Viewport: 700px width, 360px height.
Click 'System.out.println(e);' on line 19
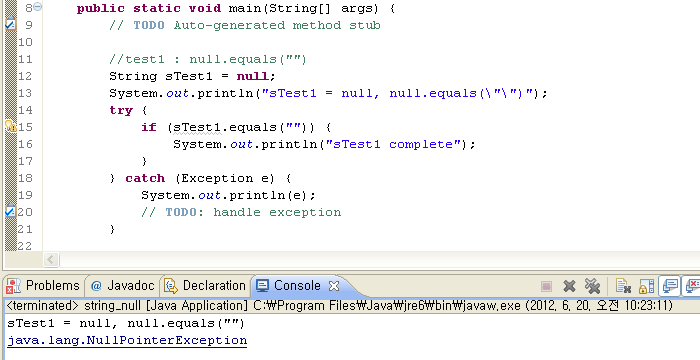229,195
